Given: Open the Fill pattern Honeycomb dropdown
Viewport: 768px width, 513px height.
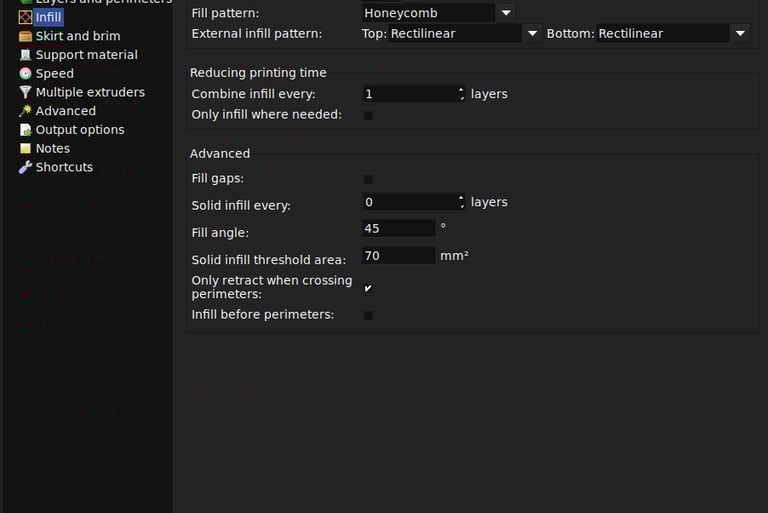Looking at the screenshot, I should click(506, 13).
